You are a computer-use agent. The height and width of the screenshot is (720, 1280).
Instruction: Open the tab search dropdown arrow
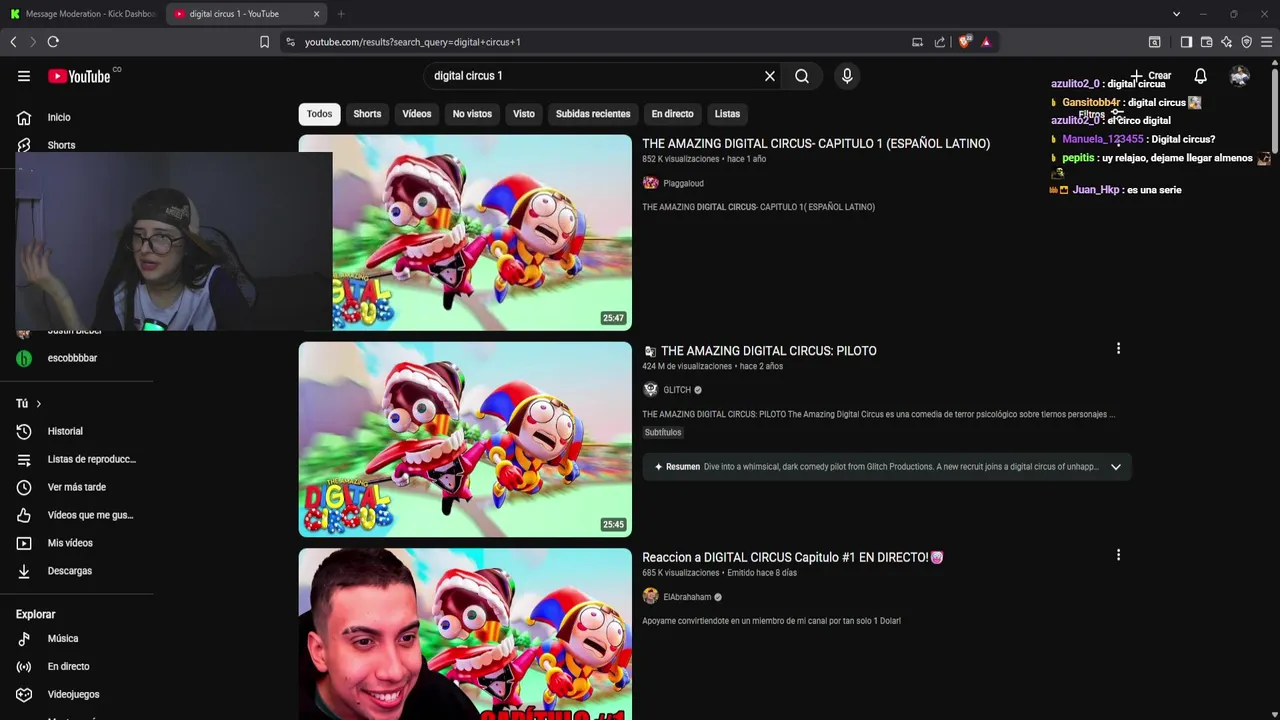pos(1176,14)
